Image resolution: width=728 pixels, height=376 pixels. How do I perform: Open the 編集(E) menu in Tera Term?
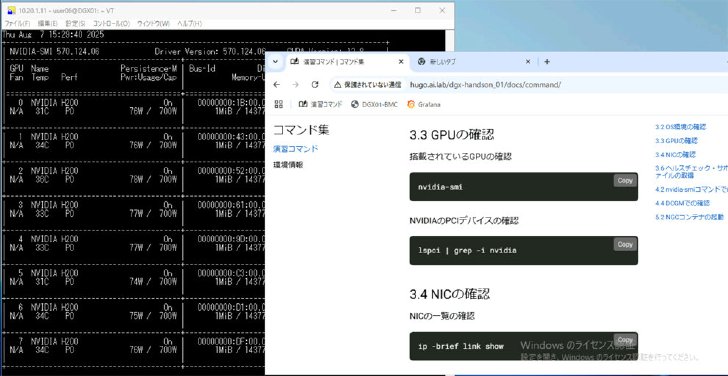click(x=48, y=23)
